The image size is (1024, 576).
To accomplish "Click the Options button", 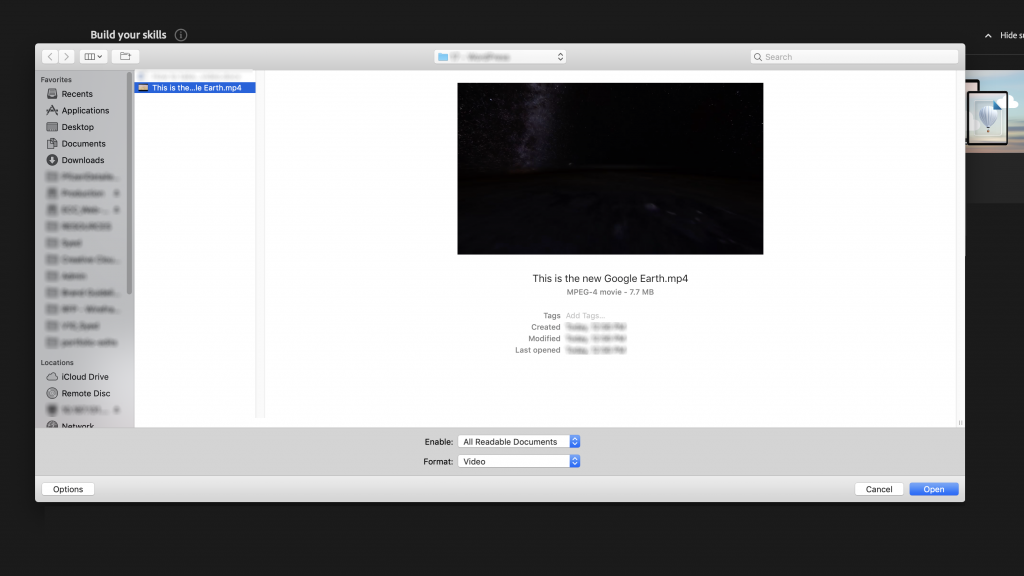I will (68, 489).
